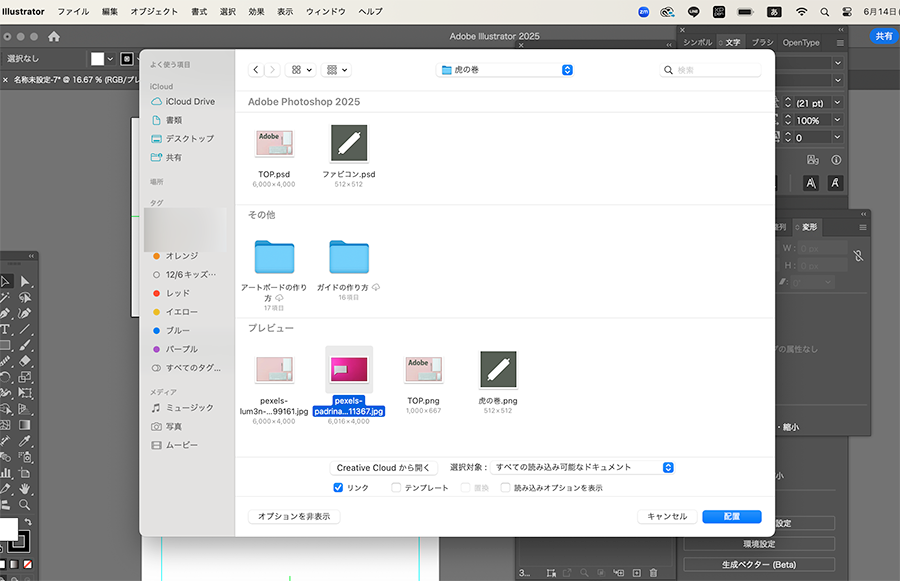This screenshot has height=581, width=900.
Task: Click the 生成ベクター (Beta) button
Action: click(x=759, y=565)
